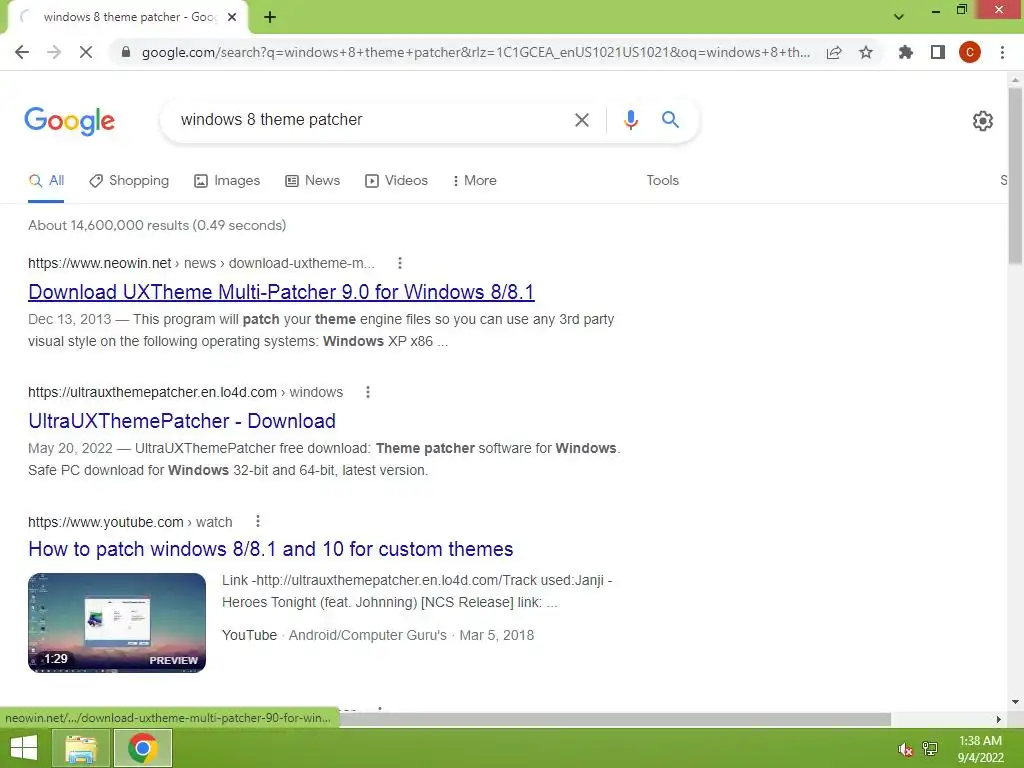This screenshot has width=1024, height=768.
Task: Open Google search settings gear
Action: 983,121
